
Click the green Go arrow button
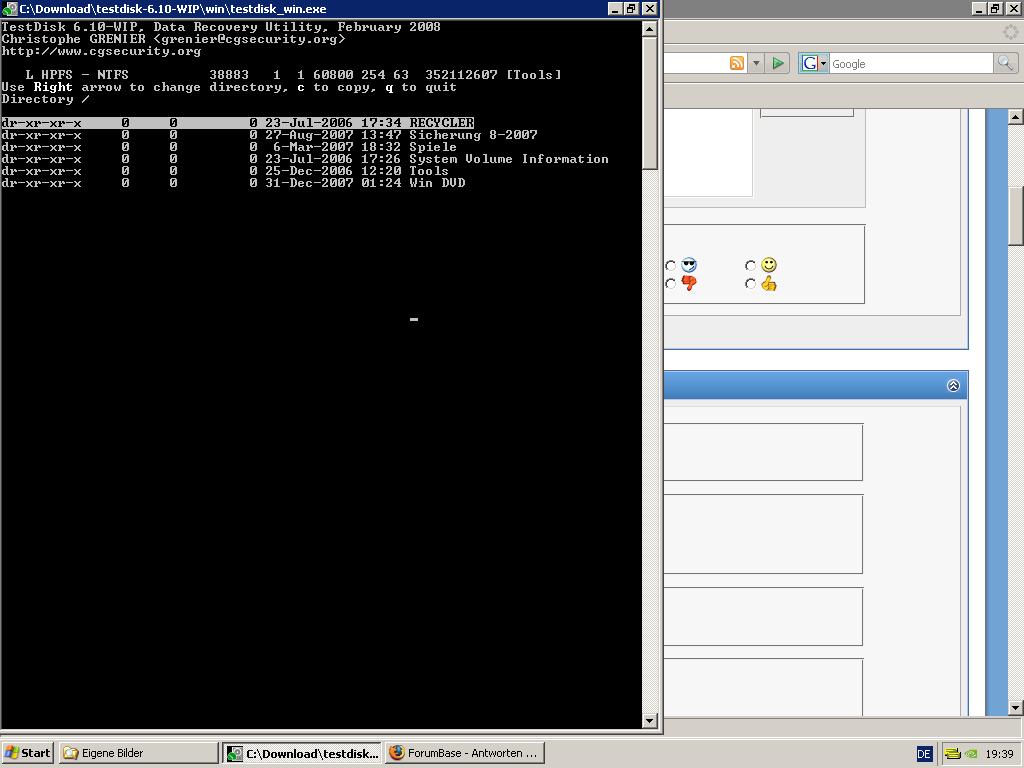tap(778, 63)
